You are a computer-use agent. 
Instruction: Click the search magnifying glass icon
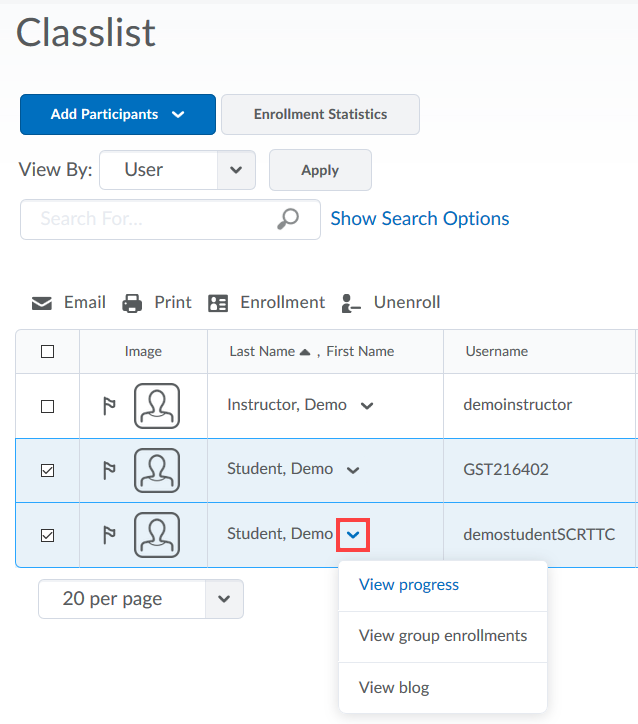click(x=288, y=219)
